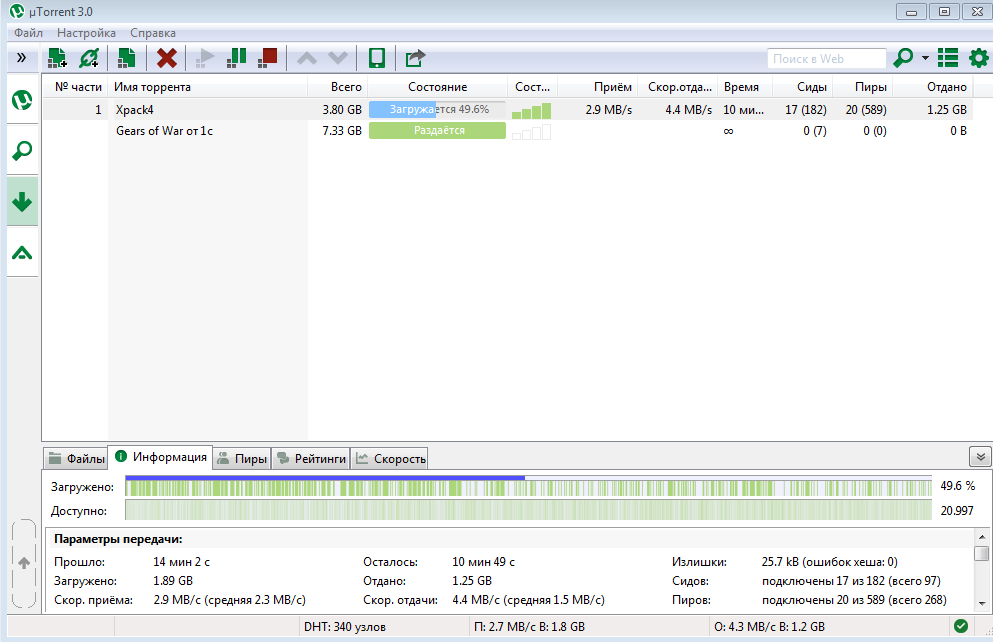Switch to the Файлы tab
This screenshot has width=993, height=642.
[x=76, y=458]
